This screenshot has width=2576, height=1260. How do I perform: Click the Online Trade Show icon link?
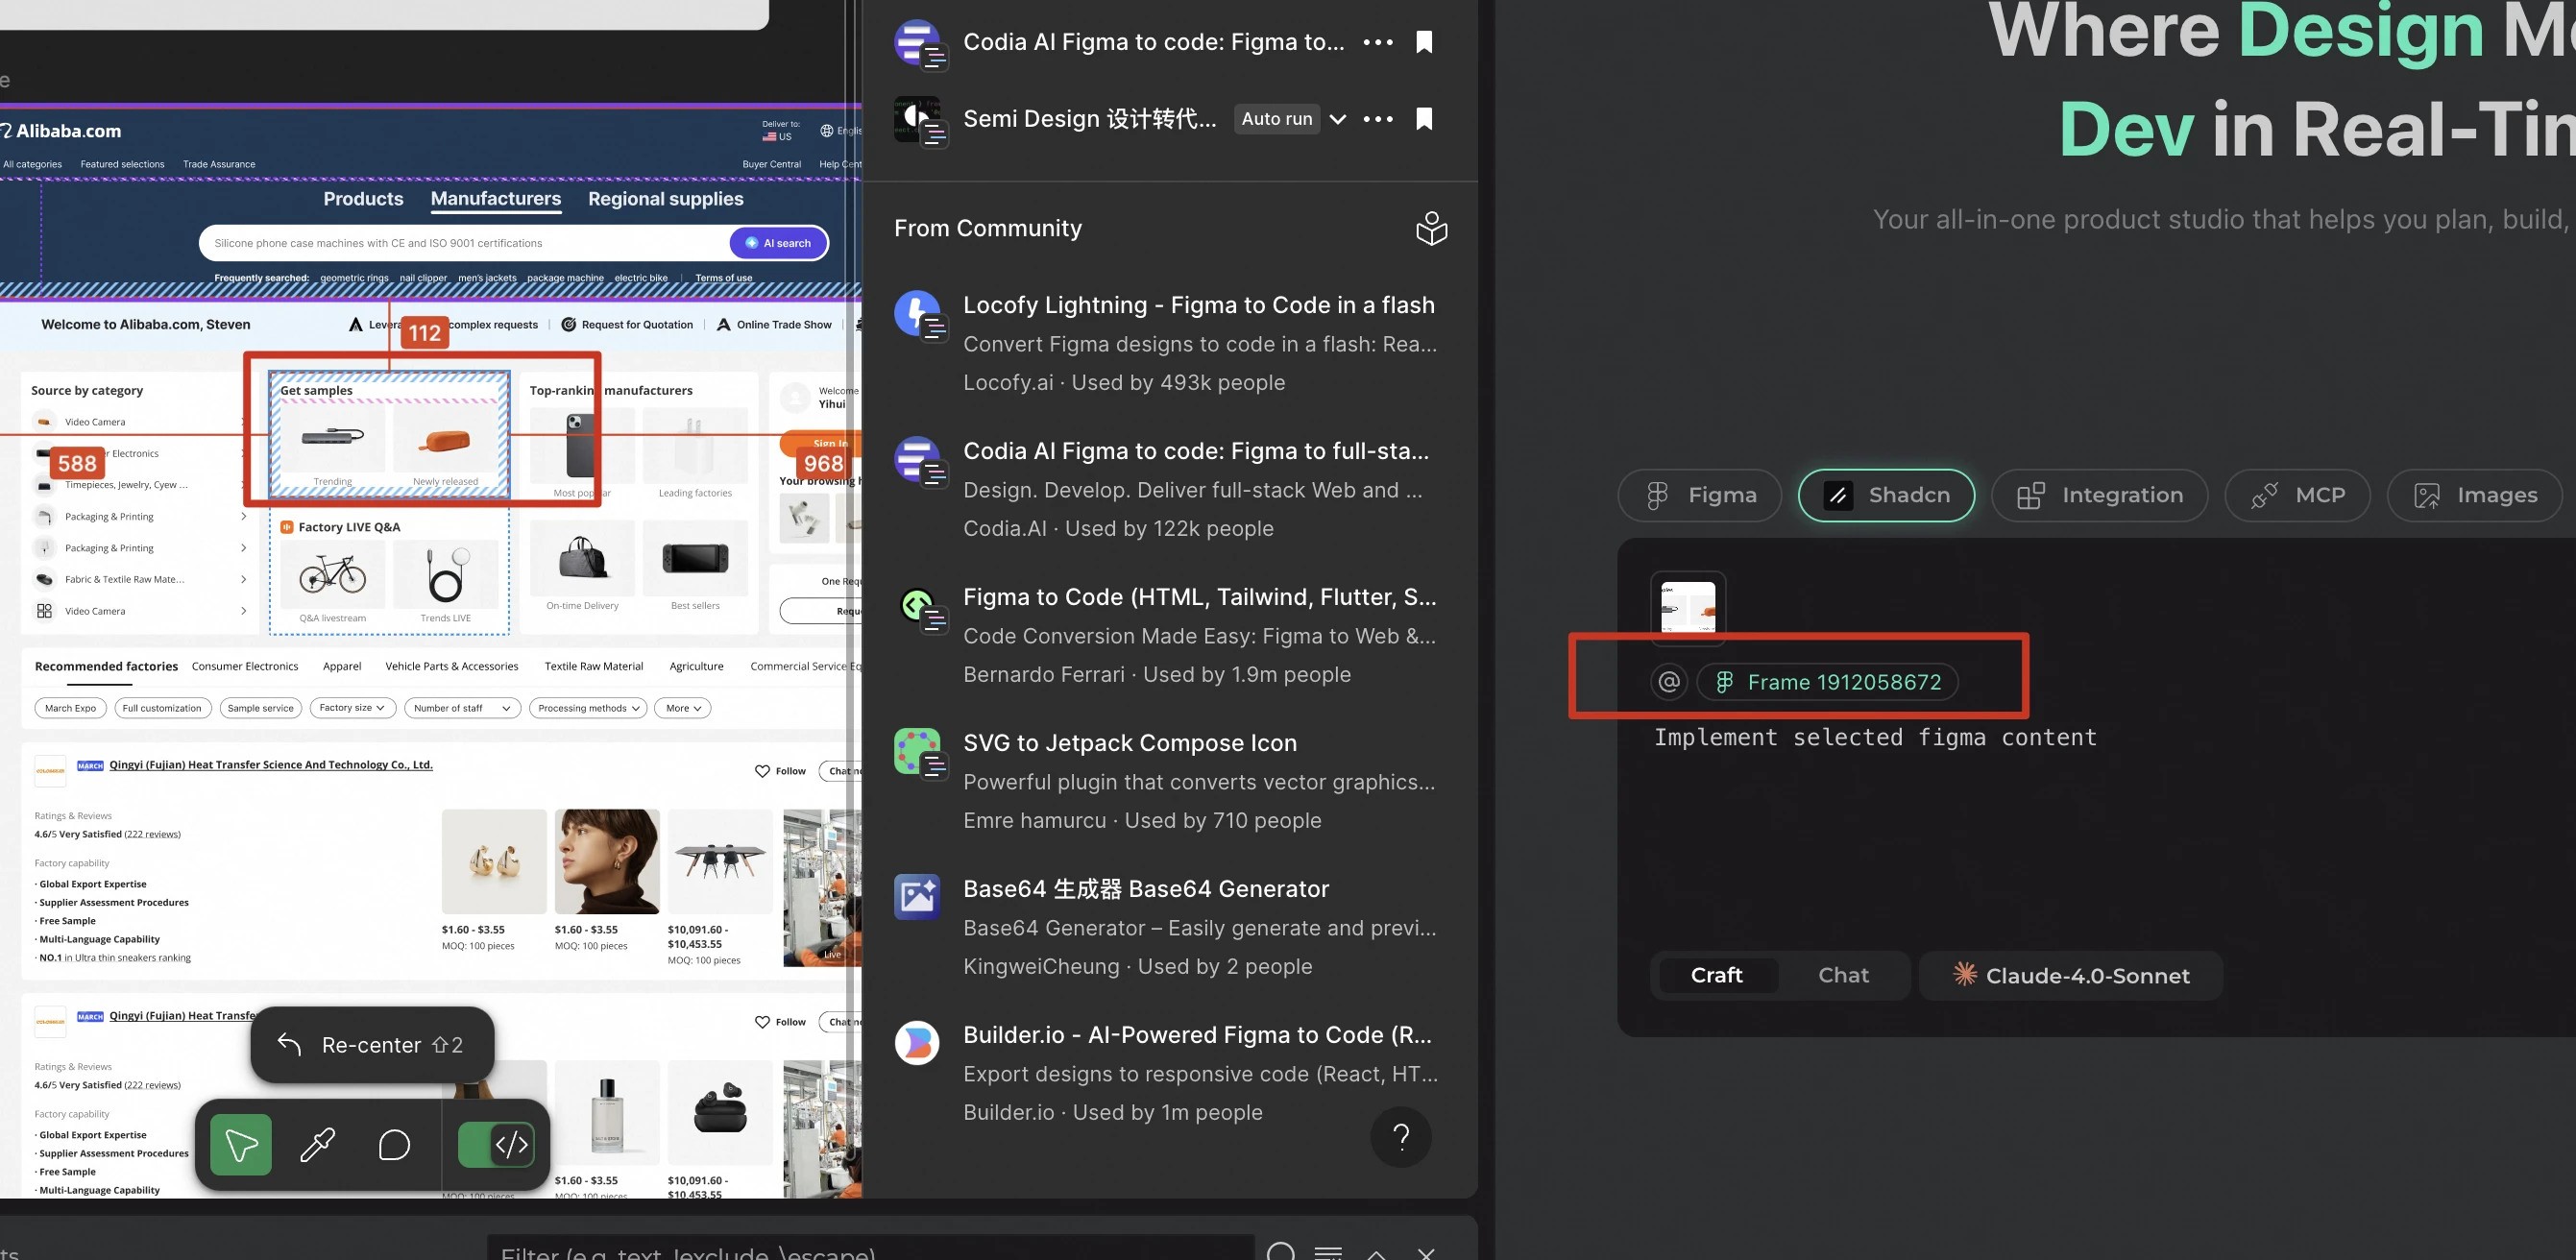pyautogui.click(x=774, y=325)
